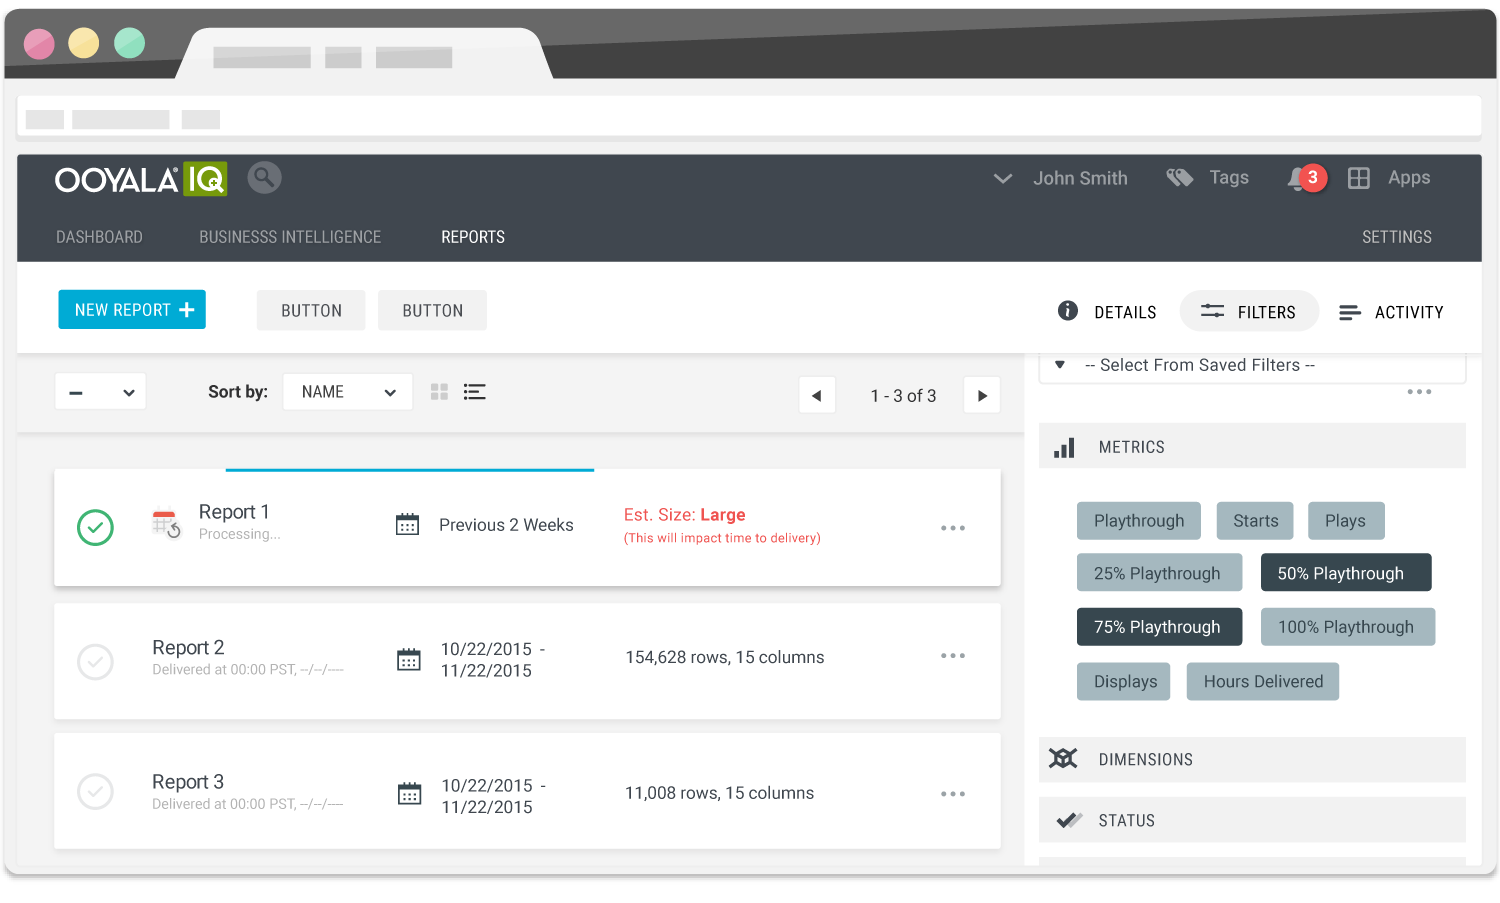Click the Status checkmark icon
The width and height of the screenshot is (1500, 903).
click(1069, 820)
